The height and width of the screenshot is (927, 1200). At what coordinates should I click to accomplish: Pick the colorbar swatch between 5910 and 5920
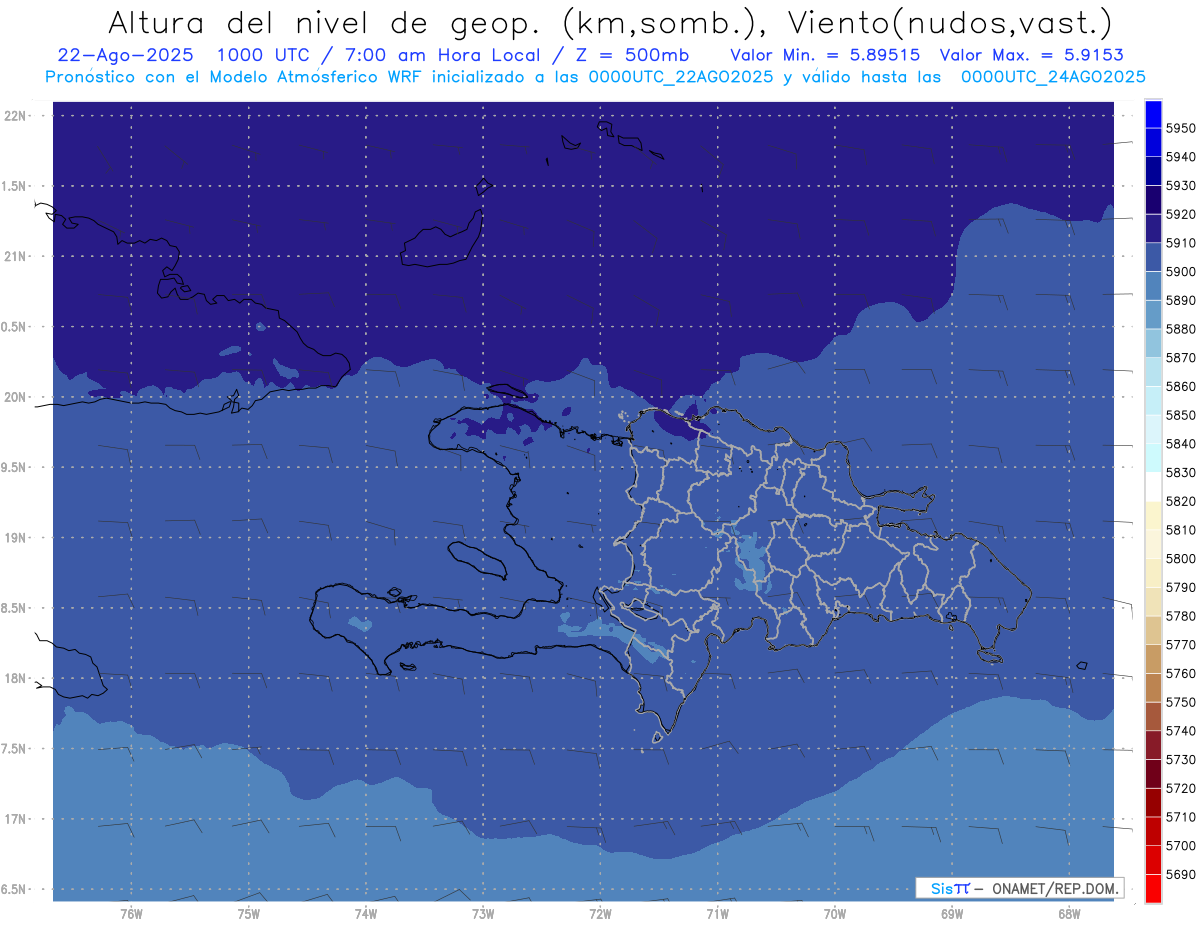pyautogui.click(x=1152, y=229)
